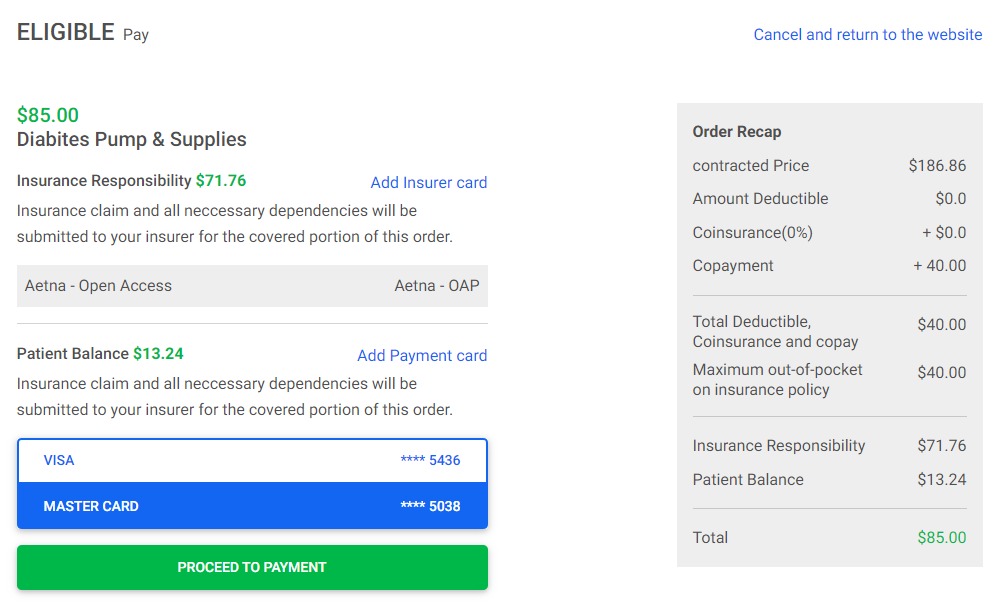Cancel and return to the website
This screenshot has width=1001, height=605.
(867, 35)
